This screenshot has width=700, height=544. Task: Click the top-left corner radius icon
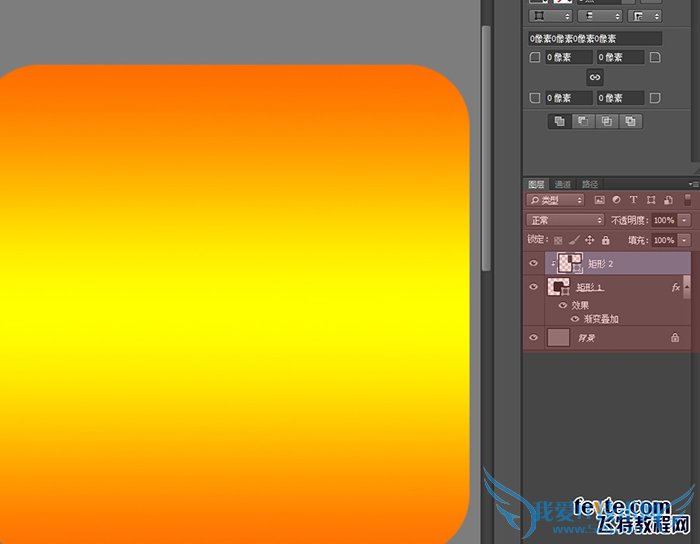point(534,58)
